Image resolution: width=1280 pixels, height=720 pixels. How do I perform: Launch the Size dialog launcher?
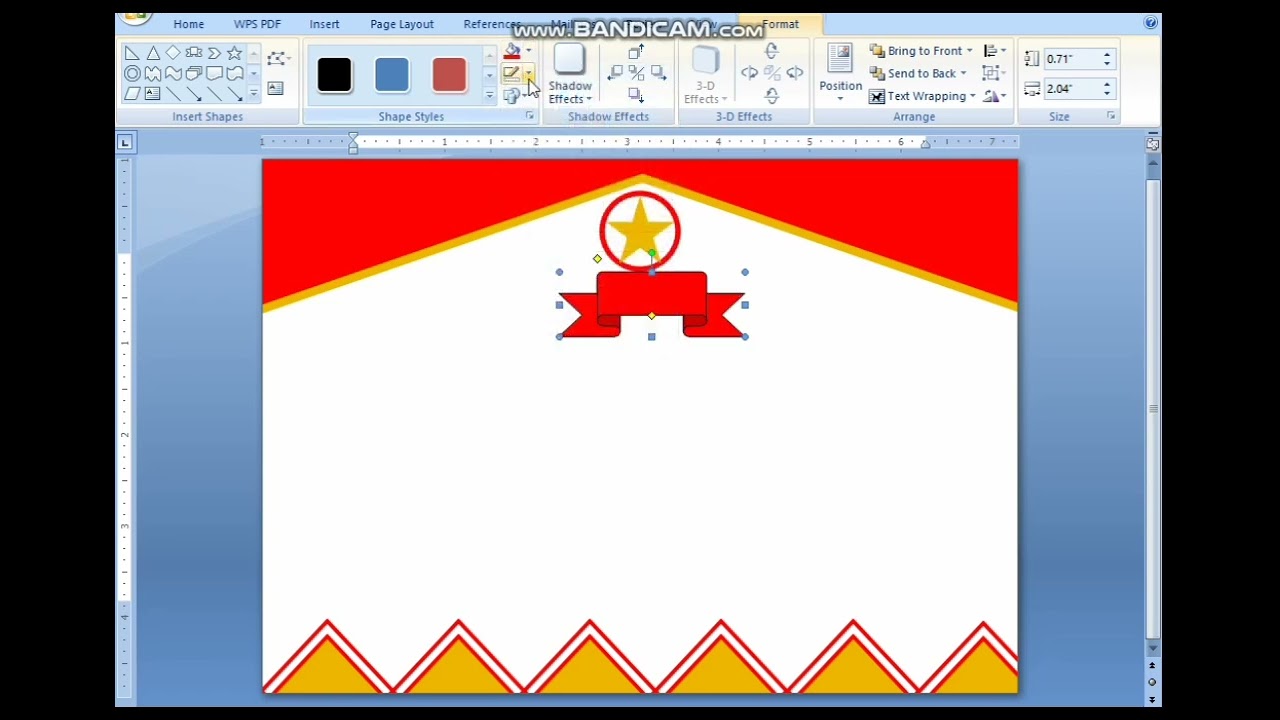point(1110,117)
